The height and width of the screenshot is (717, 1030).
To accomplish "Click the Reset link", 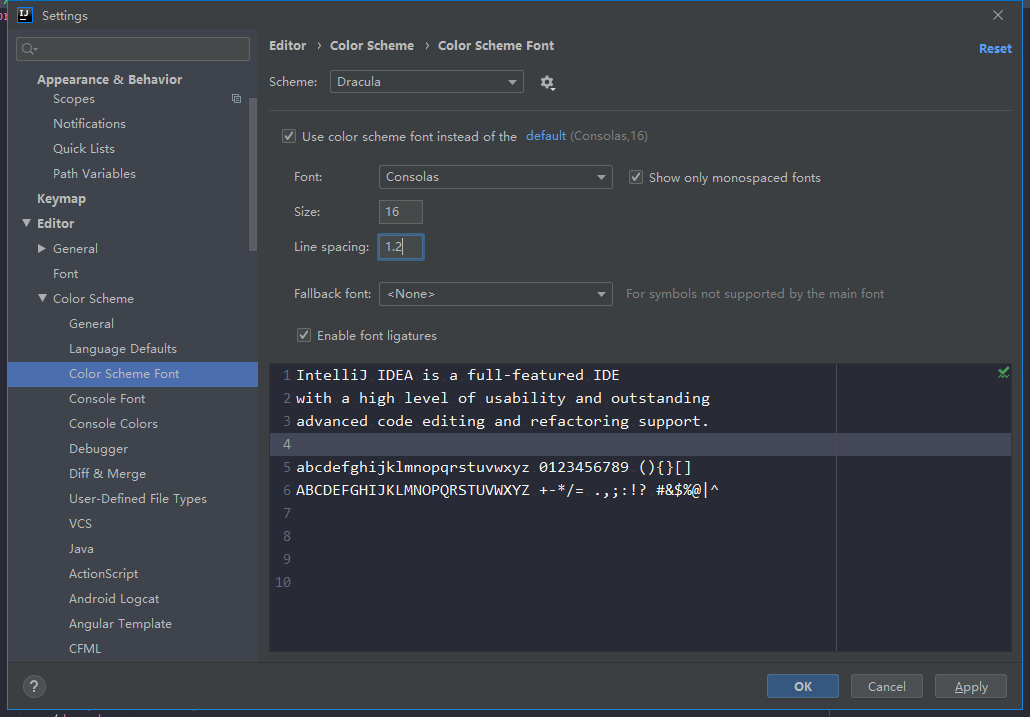I will (995, 49).
